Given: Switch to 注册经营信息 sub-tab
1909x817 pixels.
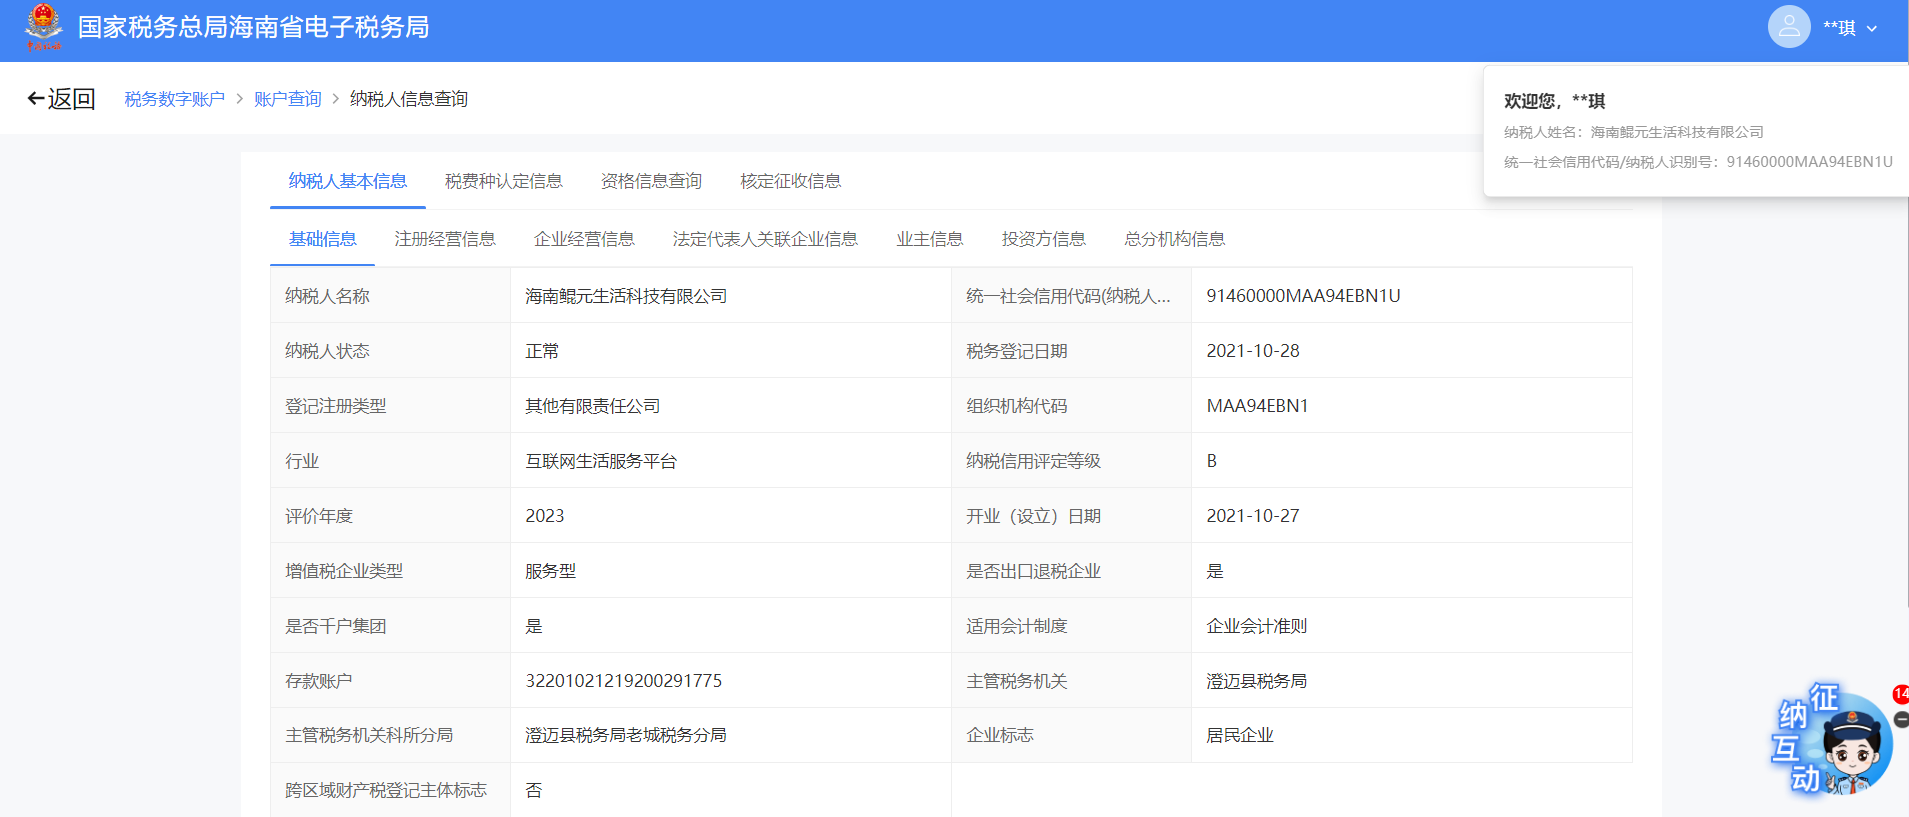Looking at the screenshot, I should (445, 239).
